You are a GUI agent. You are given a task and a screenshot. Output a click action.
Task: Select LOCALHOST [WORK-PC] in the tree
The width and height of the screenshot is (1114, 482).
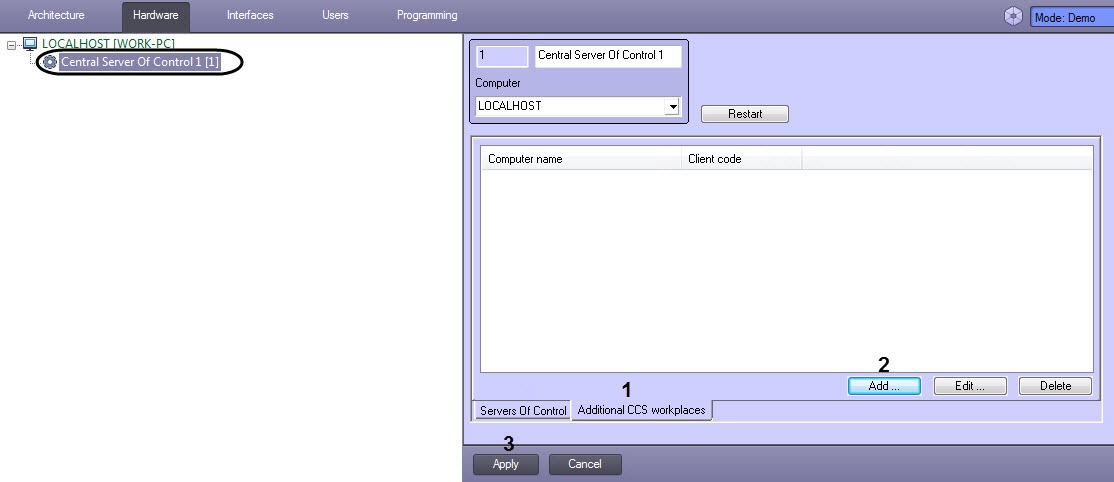[x=108, y=44]
